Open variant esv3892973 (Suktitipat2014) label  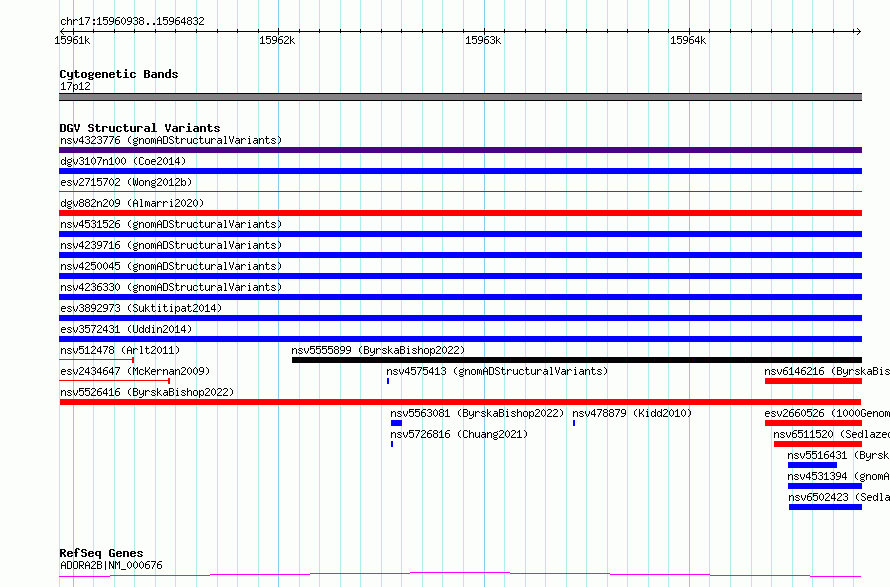tap(141, 308)
